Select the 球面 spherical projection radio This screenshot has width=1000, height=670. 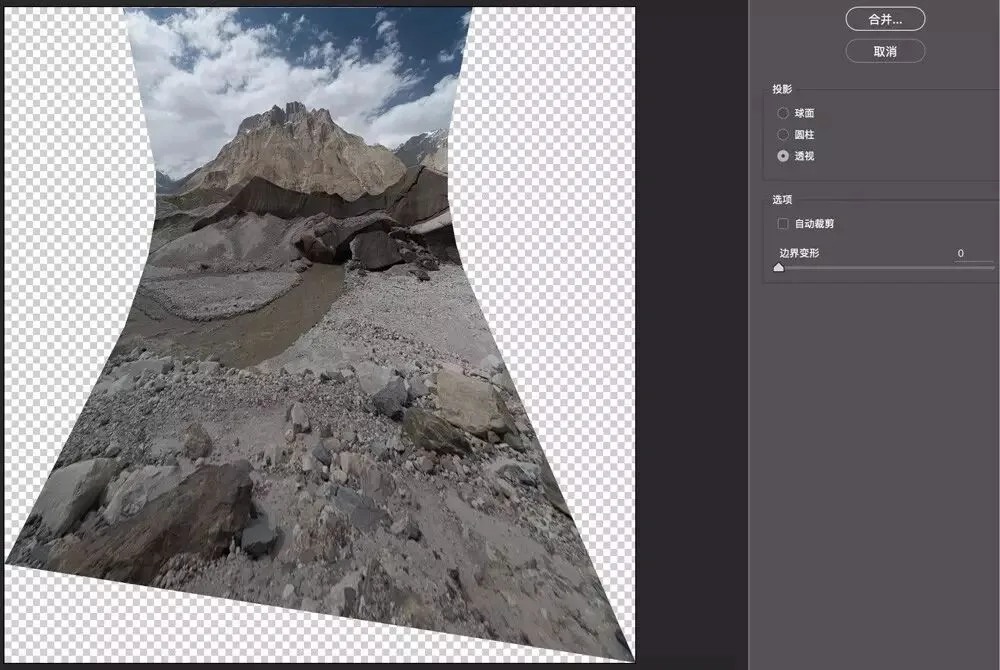point(783,113)
